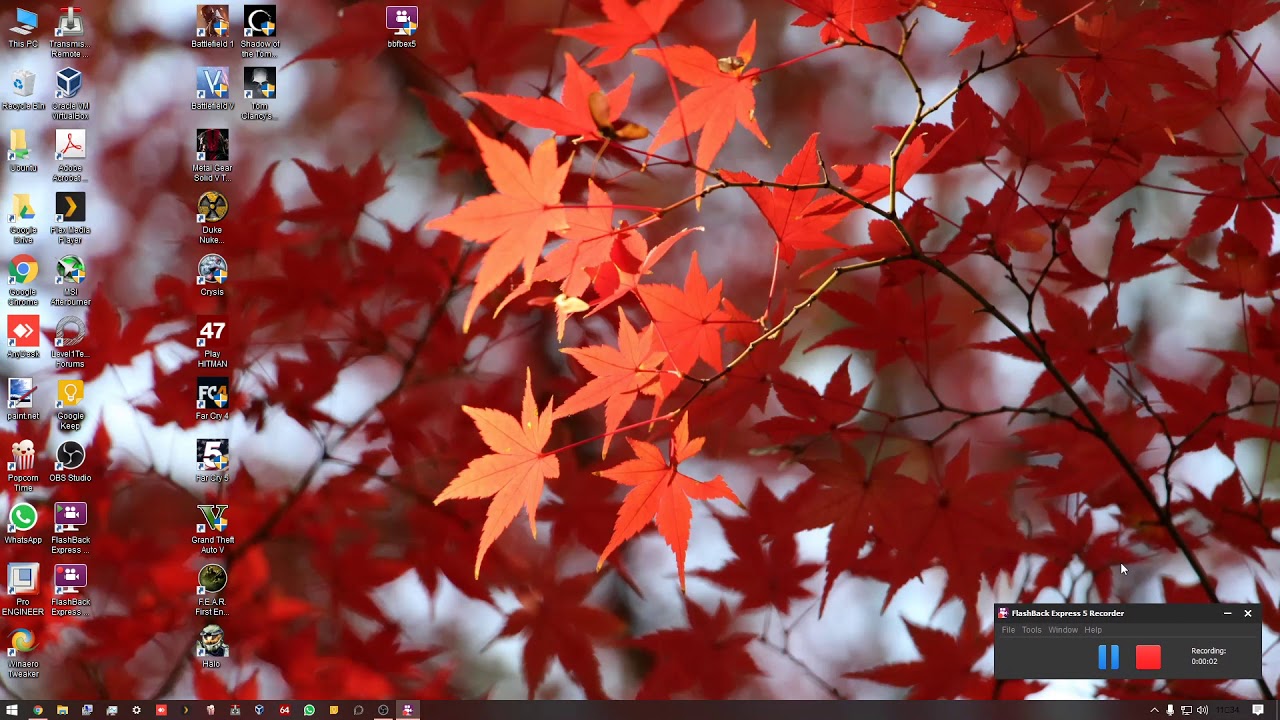
Task: Open Settings gear from the taskbar
Action: (137, 710)
